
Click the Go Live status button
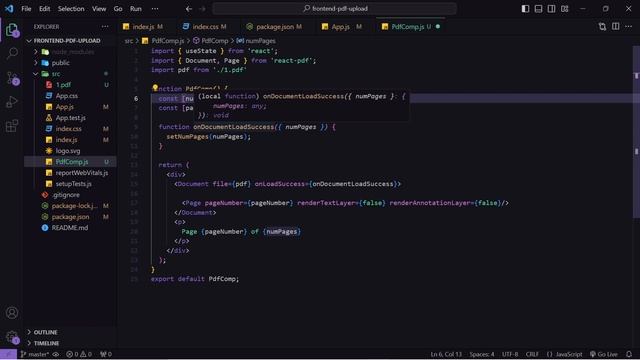[x=604, y=354]
